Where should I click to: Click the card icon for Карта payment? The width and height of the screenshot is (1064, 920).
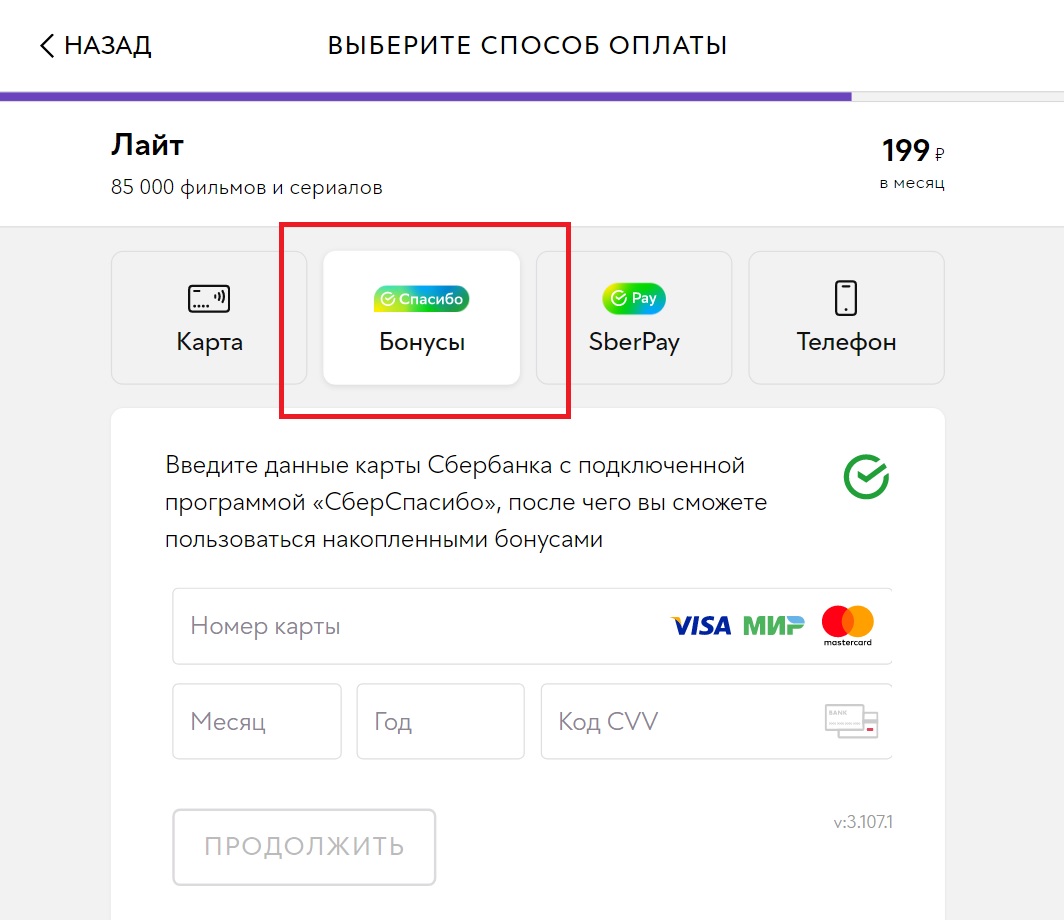(209, 298)
